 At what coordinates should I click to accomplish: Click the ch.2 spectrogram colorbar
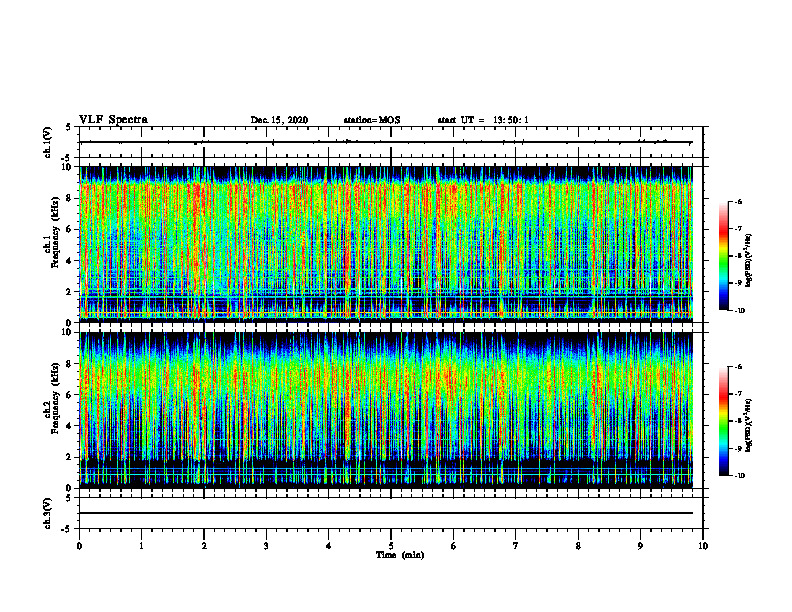(x=723, y=421)
